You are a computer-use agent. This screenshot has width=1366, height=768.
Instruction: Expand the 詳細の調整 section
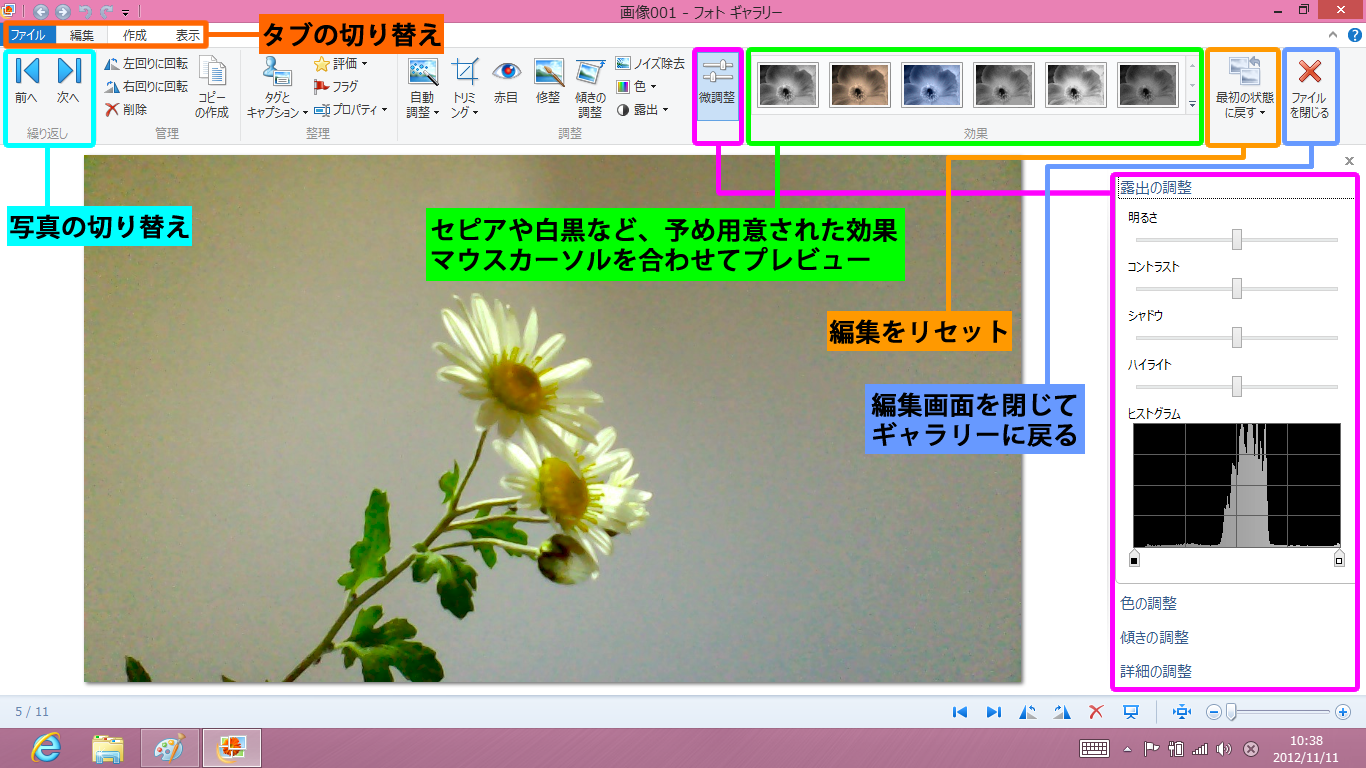1156,672
